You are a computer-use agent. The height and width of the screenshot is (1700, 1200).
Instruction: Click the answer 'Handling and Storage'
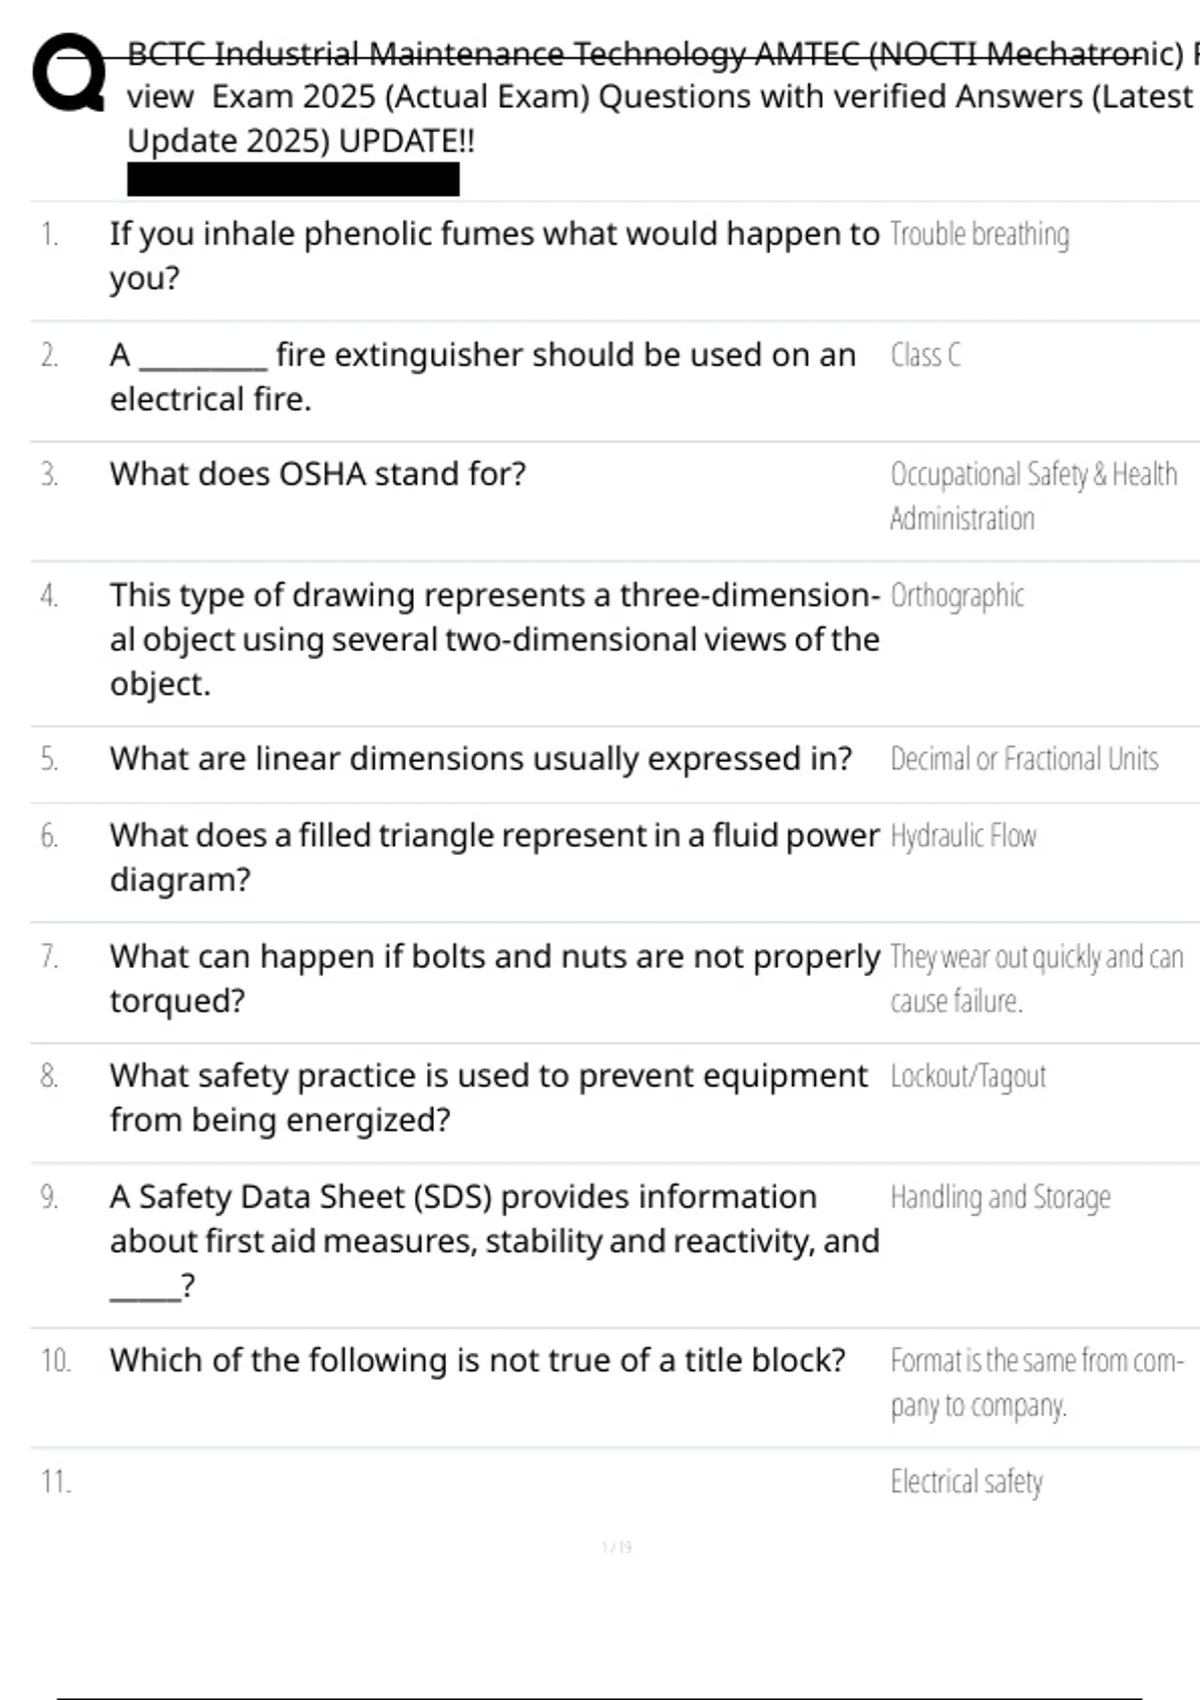coord(1000,1198)
